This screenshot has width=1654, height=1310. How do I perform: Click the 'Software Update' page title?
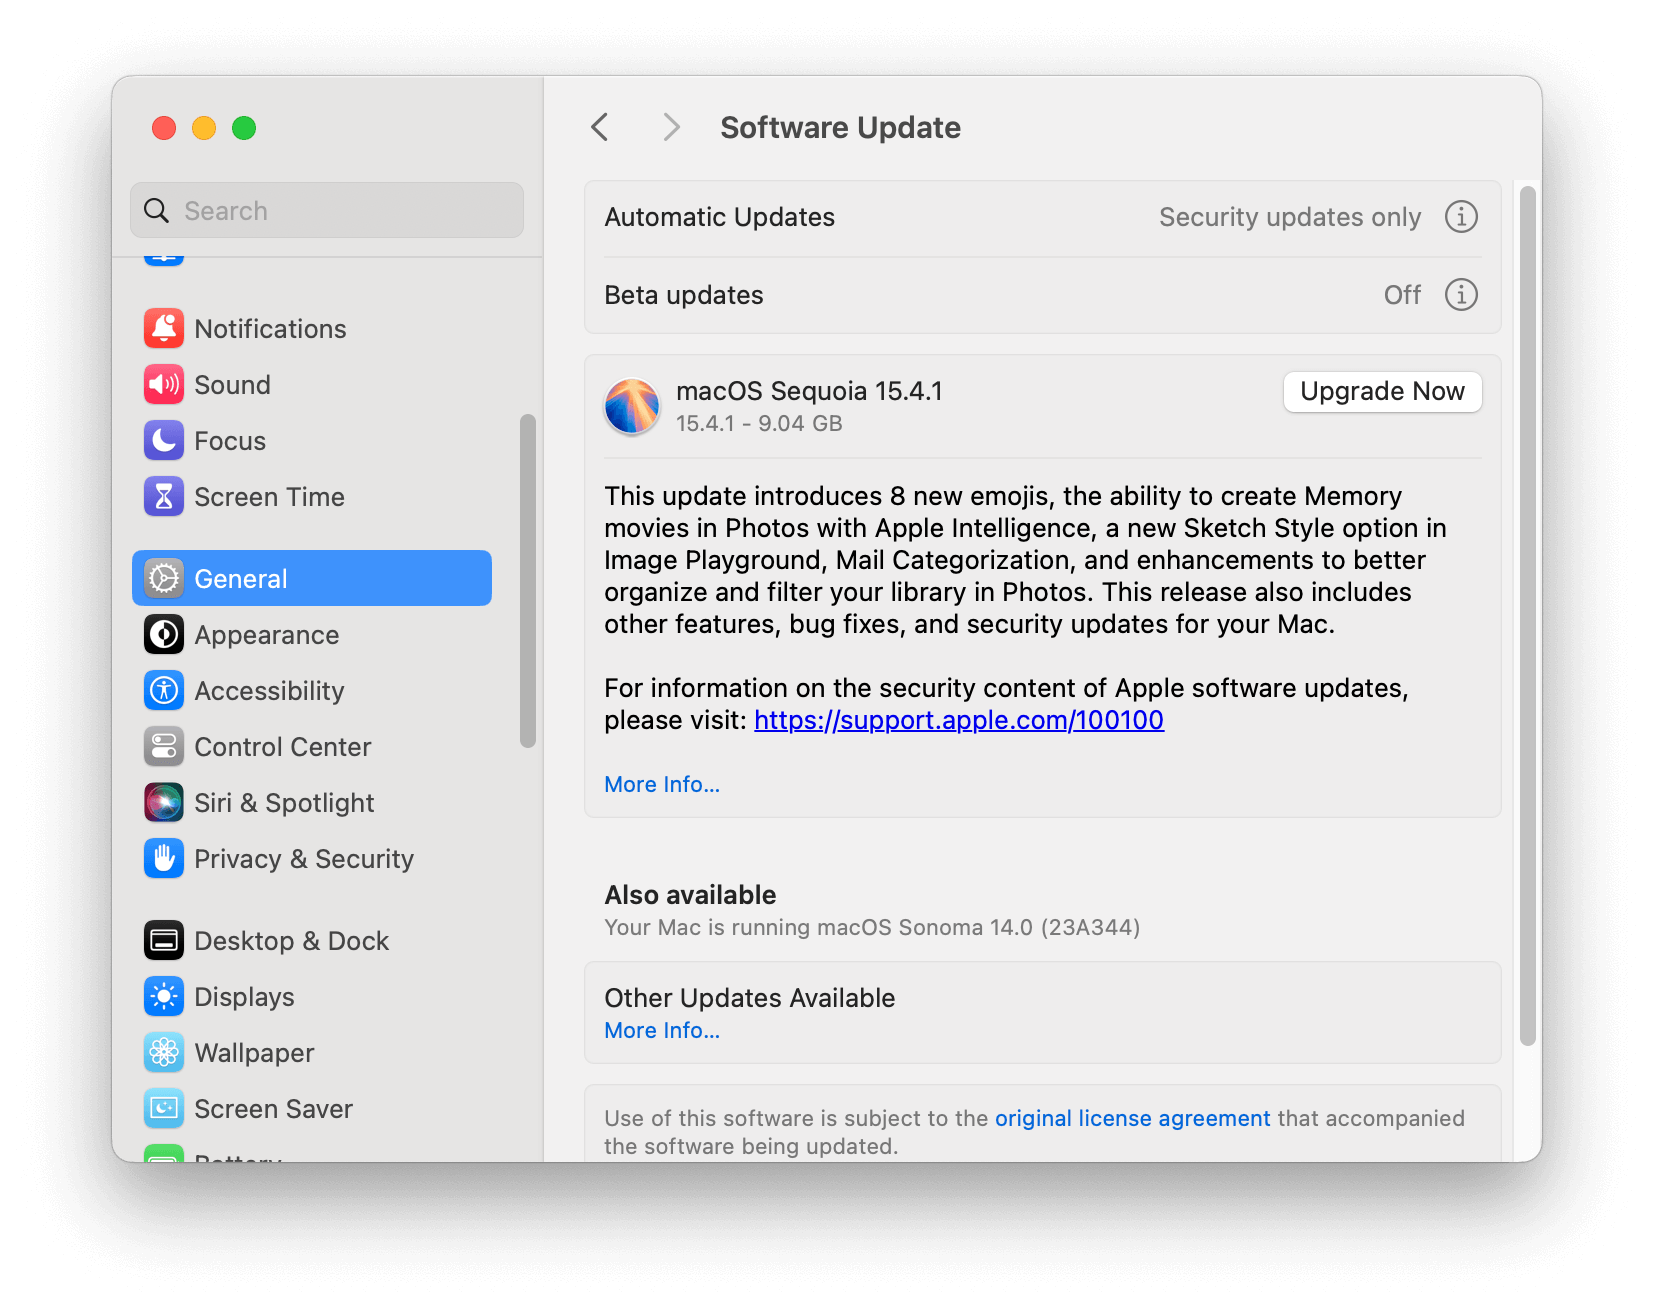point(840,127)
